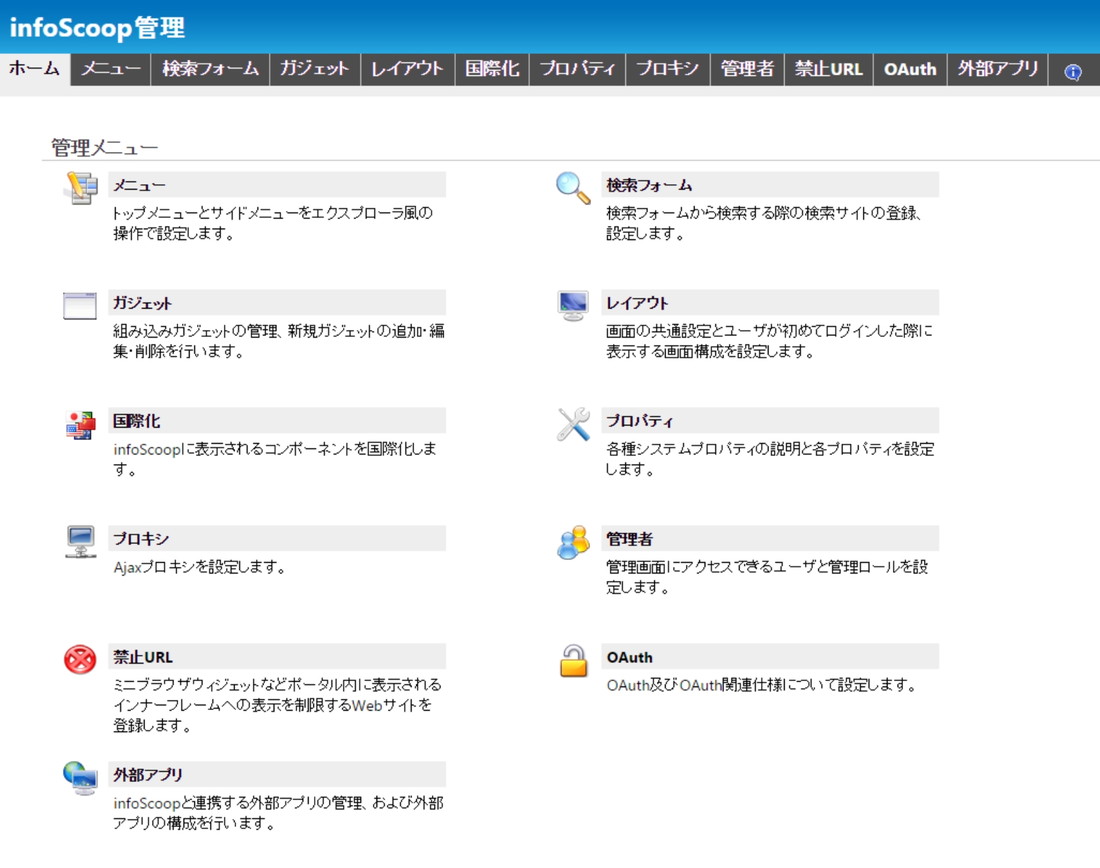Click the 禁止URL red cross icon
Image resolution: width=1100 pixels, height=868 pixels.
[80, 660]
